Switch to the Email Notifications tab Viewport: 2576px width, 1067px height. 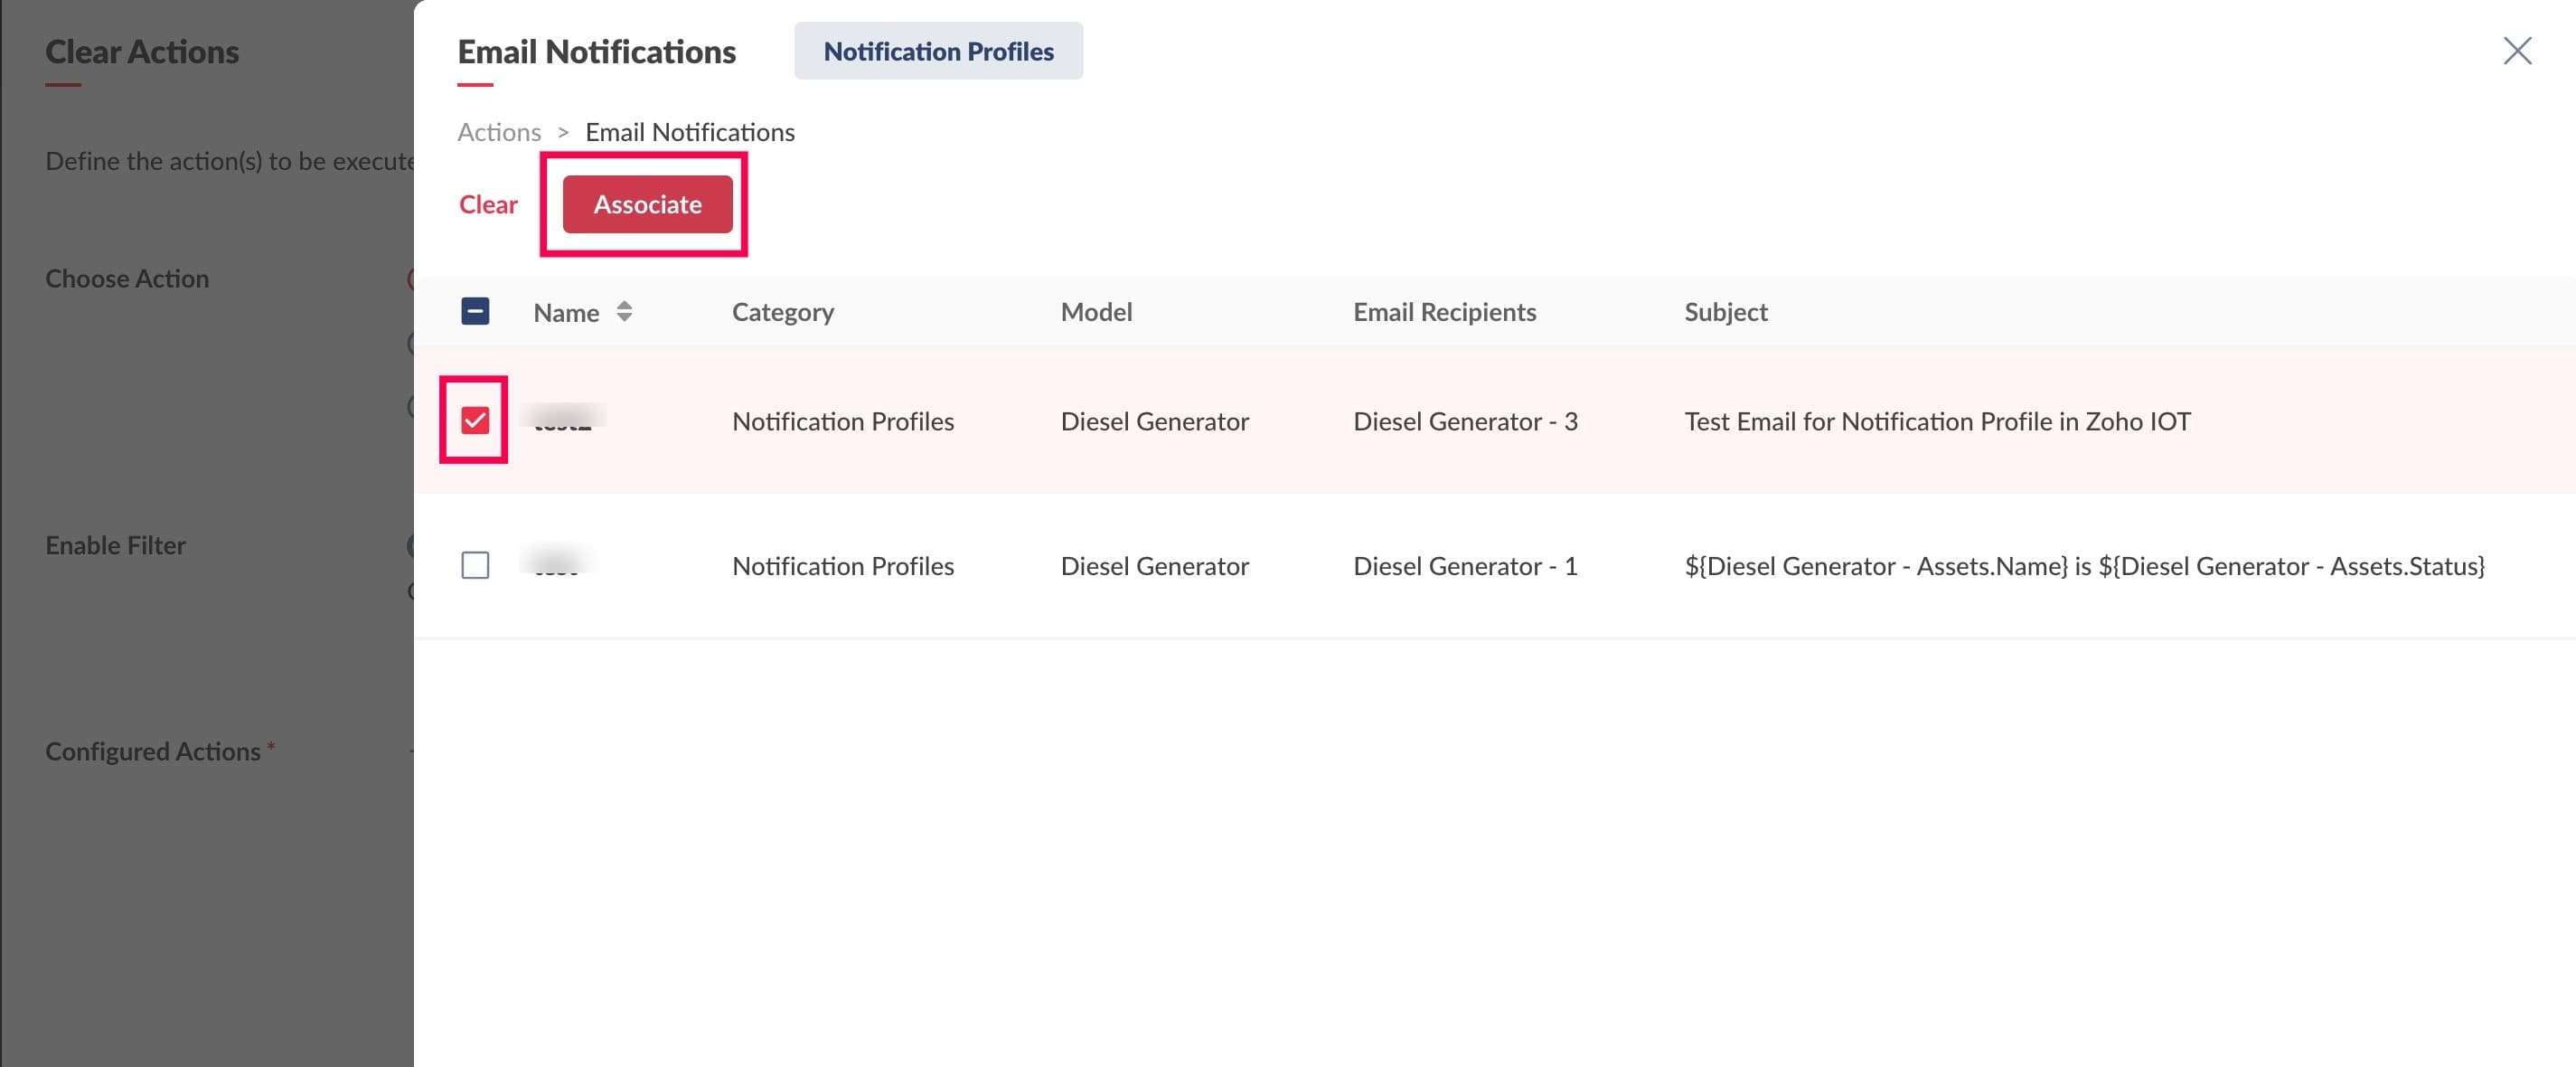[x=596, y=51]
